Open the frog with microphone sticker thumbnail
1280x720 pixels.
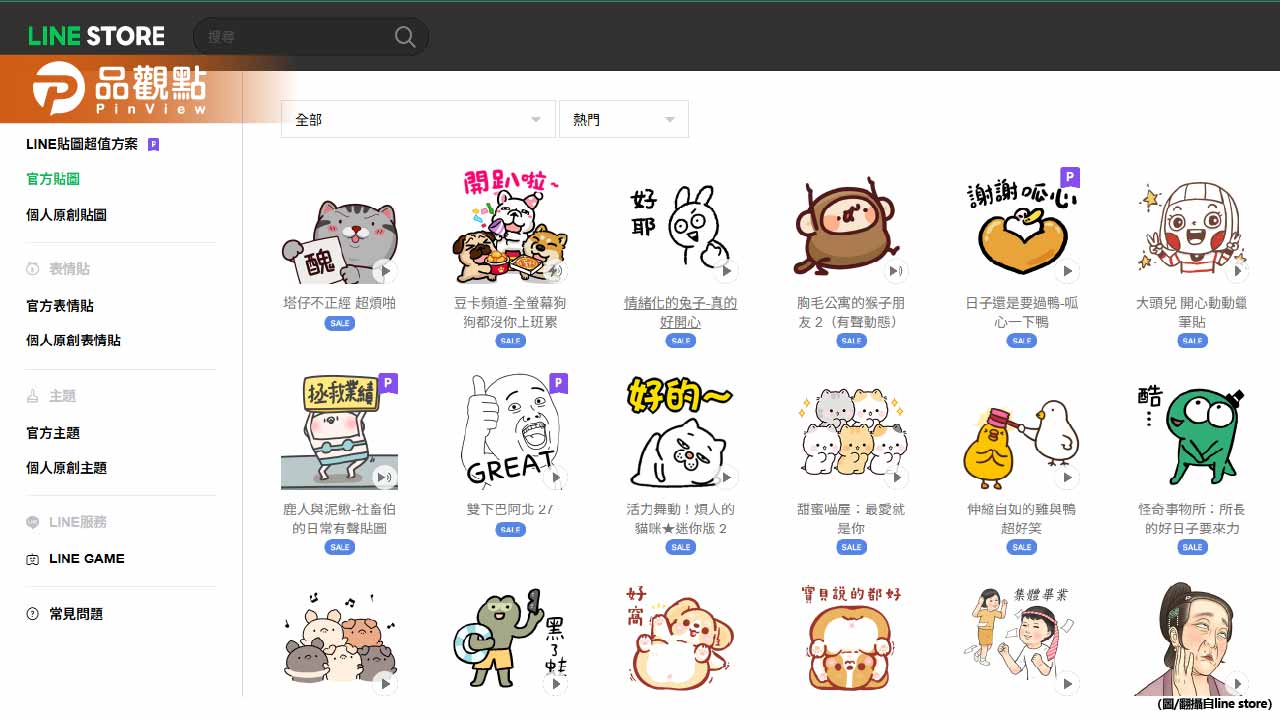(510, 638)
